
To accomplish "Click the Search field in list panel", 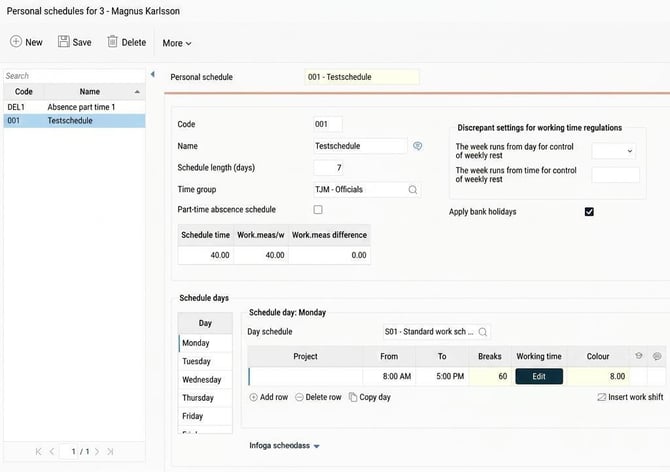I will pos(74,76).
